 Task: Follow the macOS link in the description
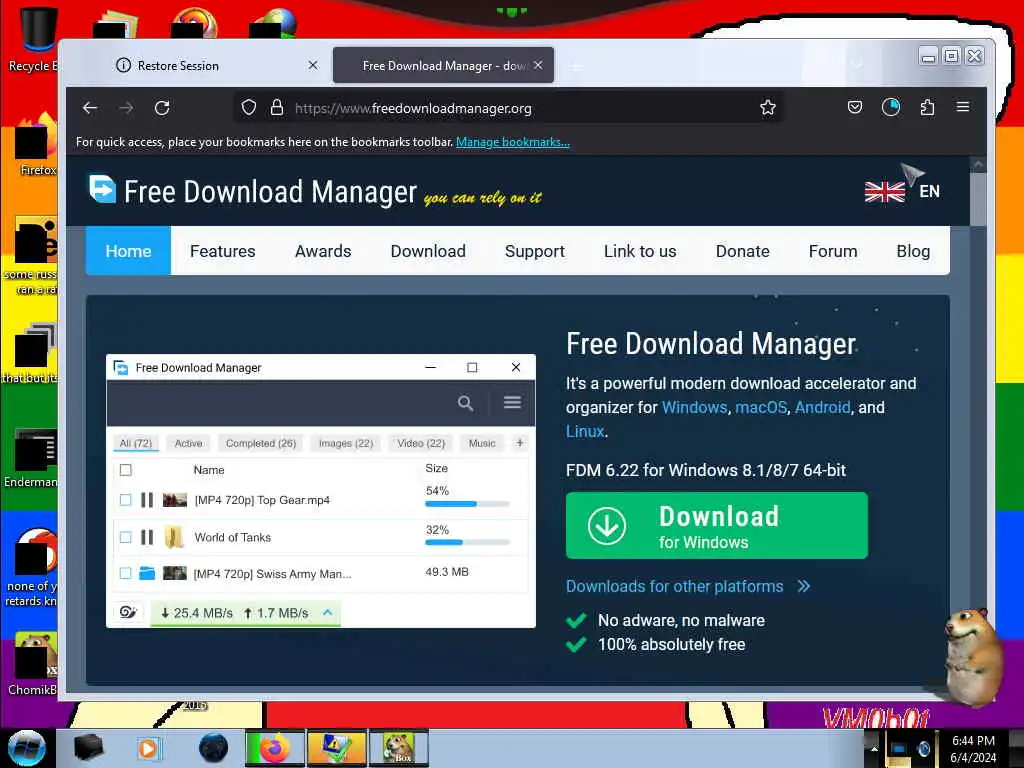click(761, 408)
